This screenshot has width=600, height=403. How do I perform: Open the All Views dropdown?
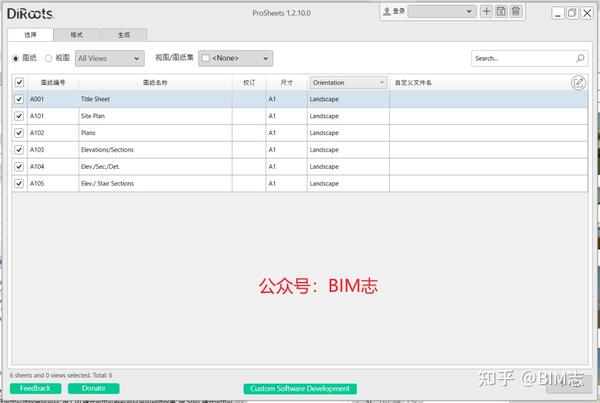(x=110, y=59)
